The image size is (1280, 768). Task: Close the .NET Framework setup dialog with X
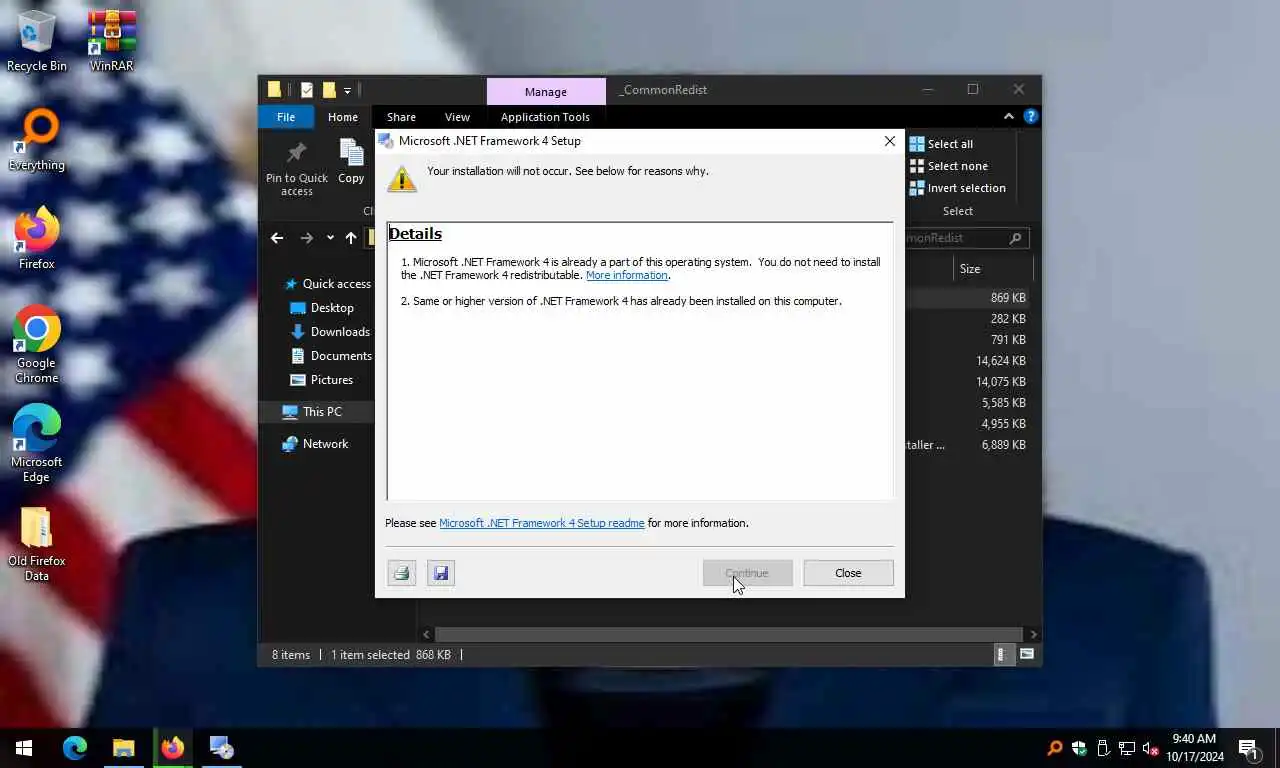(889, 141)
